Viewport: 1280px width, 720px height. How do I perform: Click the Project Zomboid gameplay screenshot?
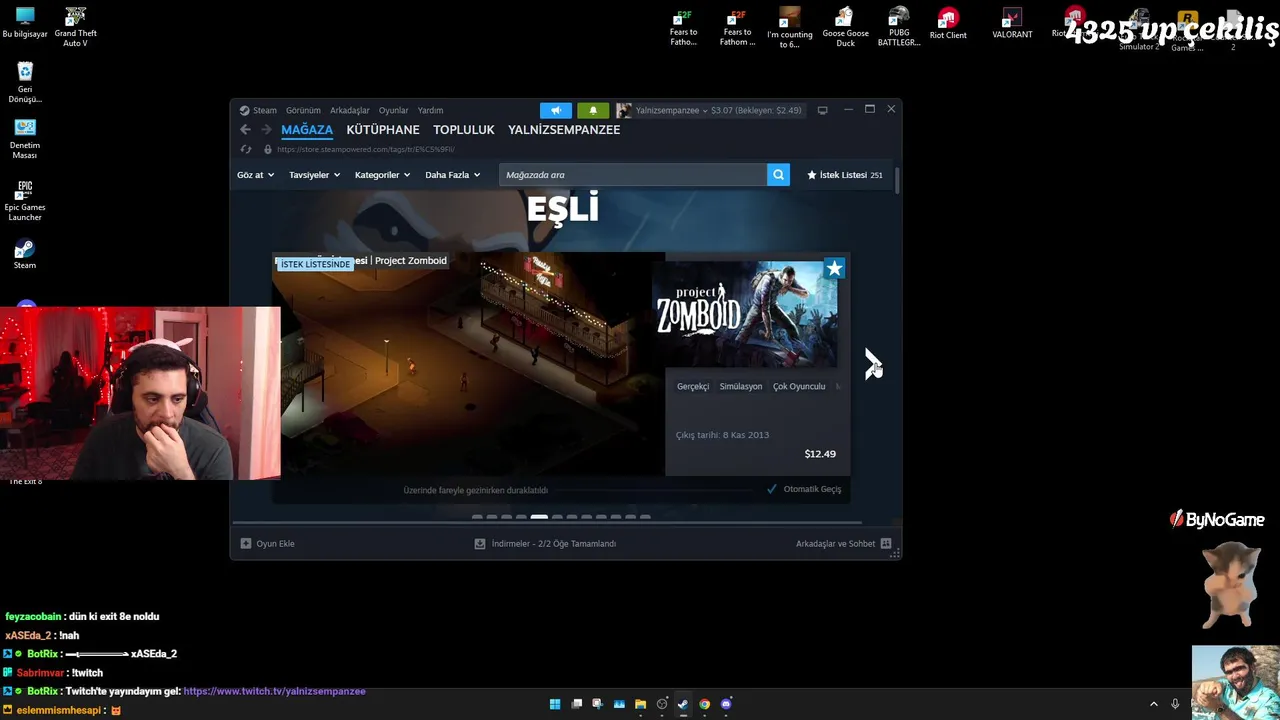point(469,365)
